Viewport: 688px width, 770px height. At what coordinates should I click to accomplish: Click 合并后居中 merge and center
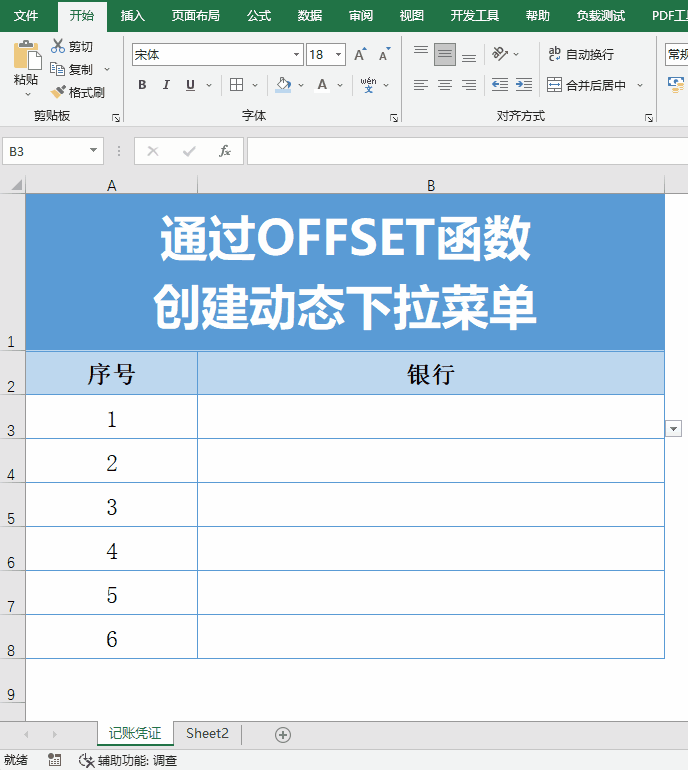[586, 85]
